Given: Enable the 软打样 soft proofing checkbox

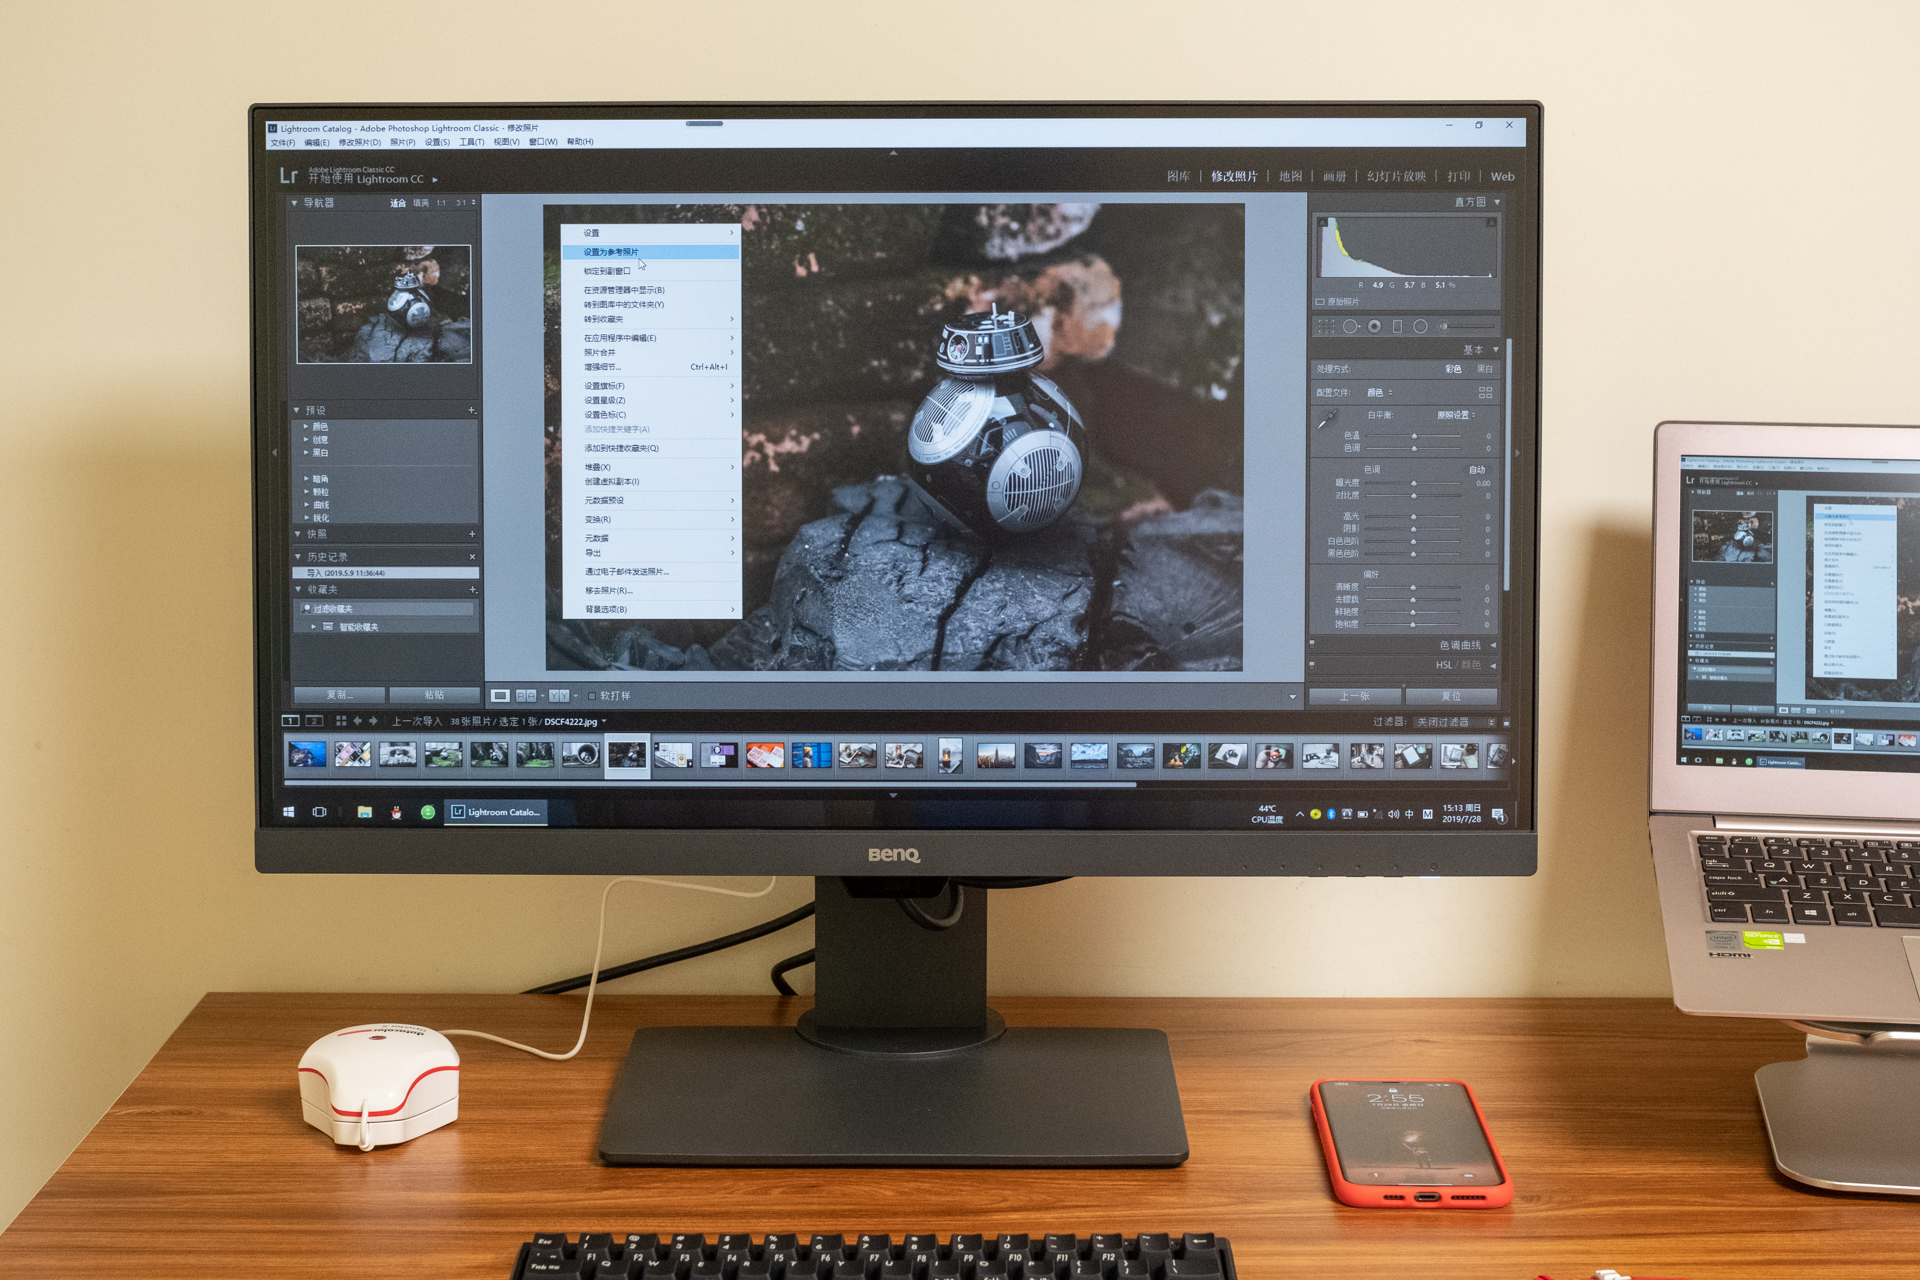Looking at the screenshot, I should point(592,696).
